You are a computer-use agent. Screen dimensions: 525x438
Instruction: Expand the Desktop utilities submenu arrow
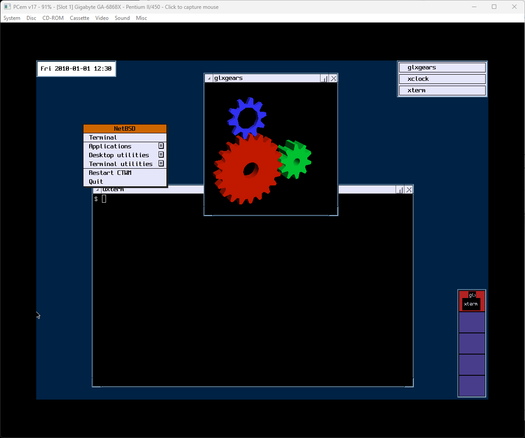161,154
